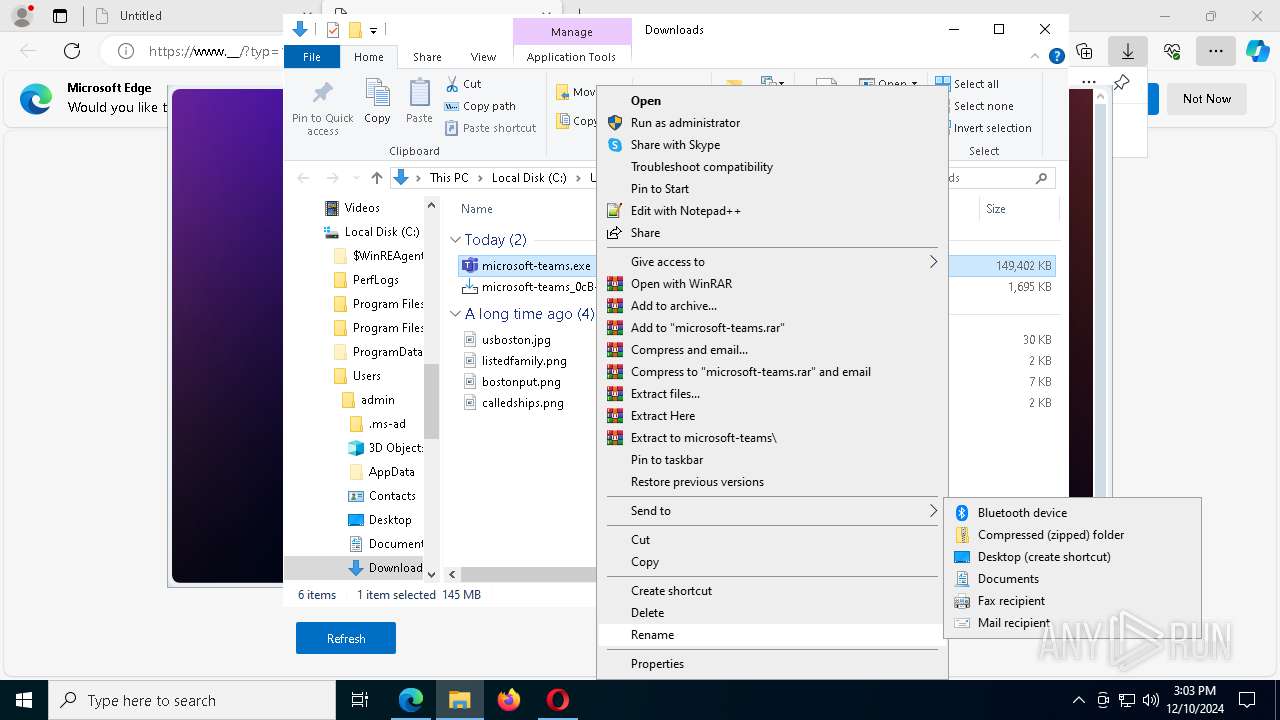Select usboston.jpg file
The width and height of the screenshot is (1280, 720).
click(516, 340)
